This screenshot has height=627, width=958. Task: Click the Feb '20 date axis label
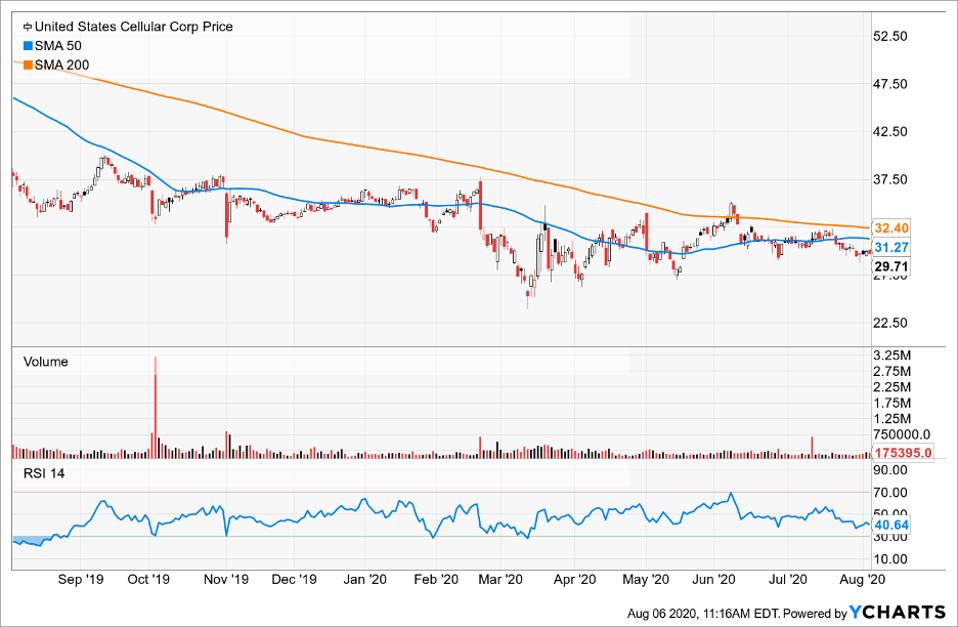point(436,579)
